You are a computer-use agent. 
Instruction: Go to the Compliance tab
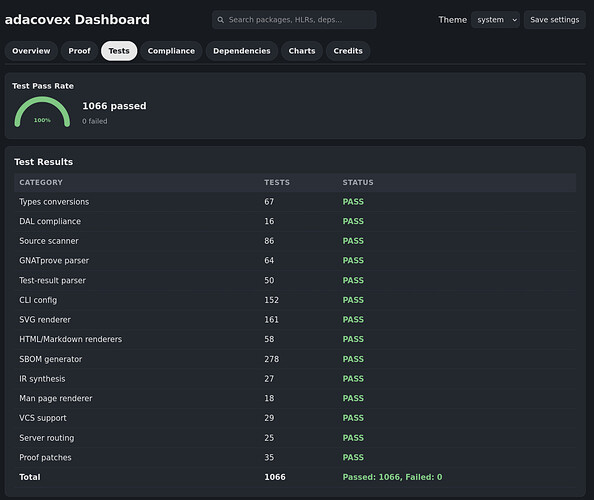(x=171, y=51)
